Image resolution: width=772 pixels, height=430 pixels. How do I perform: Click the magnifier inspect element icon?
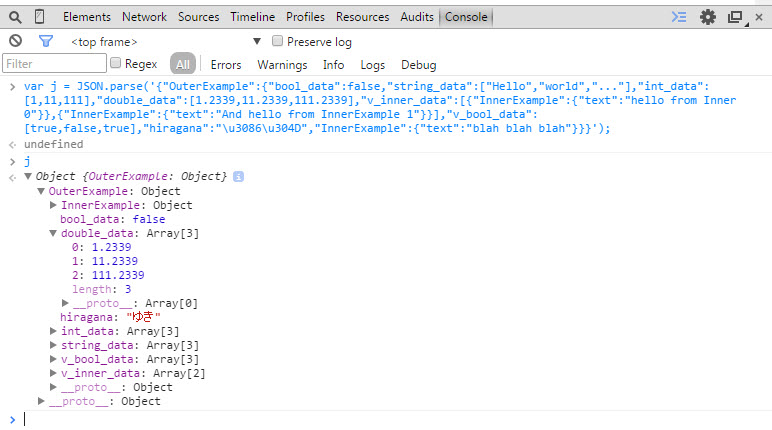coord(15,17)
